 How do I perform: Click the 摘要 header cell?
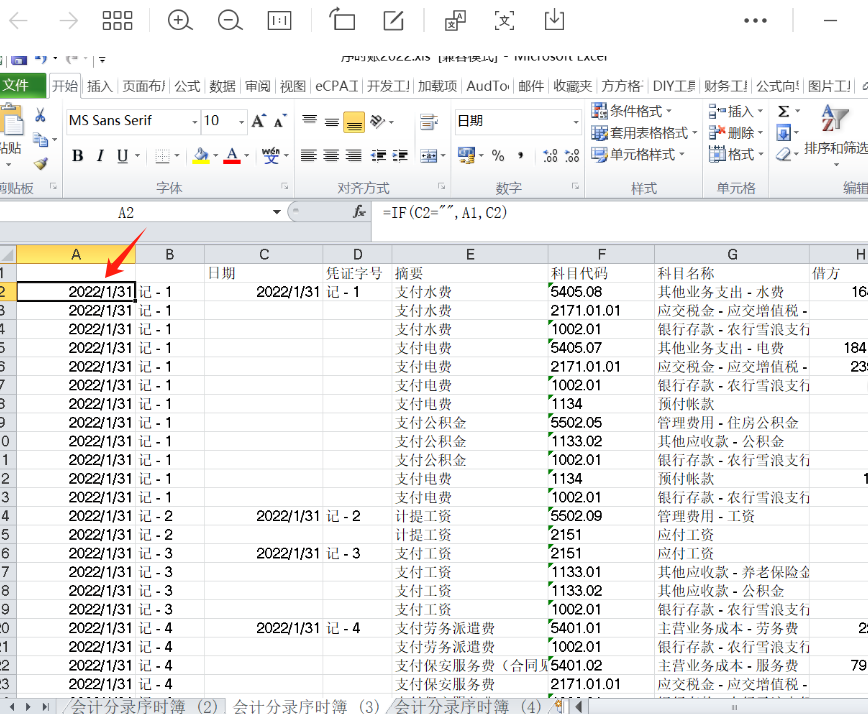(469, 273)
